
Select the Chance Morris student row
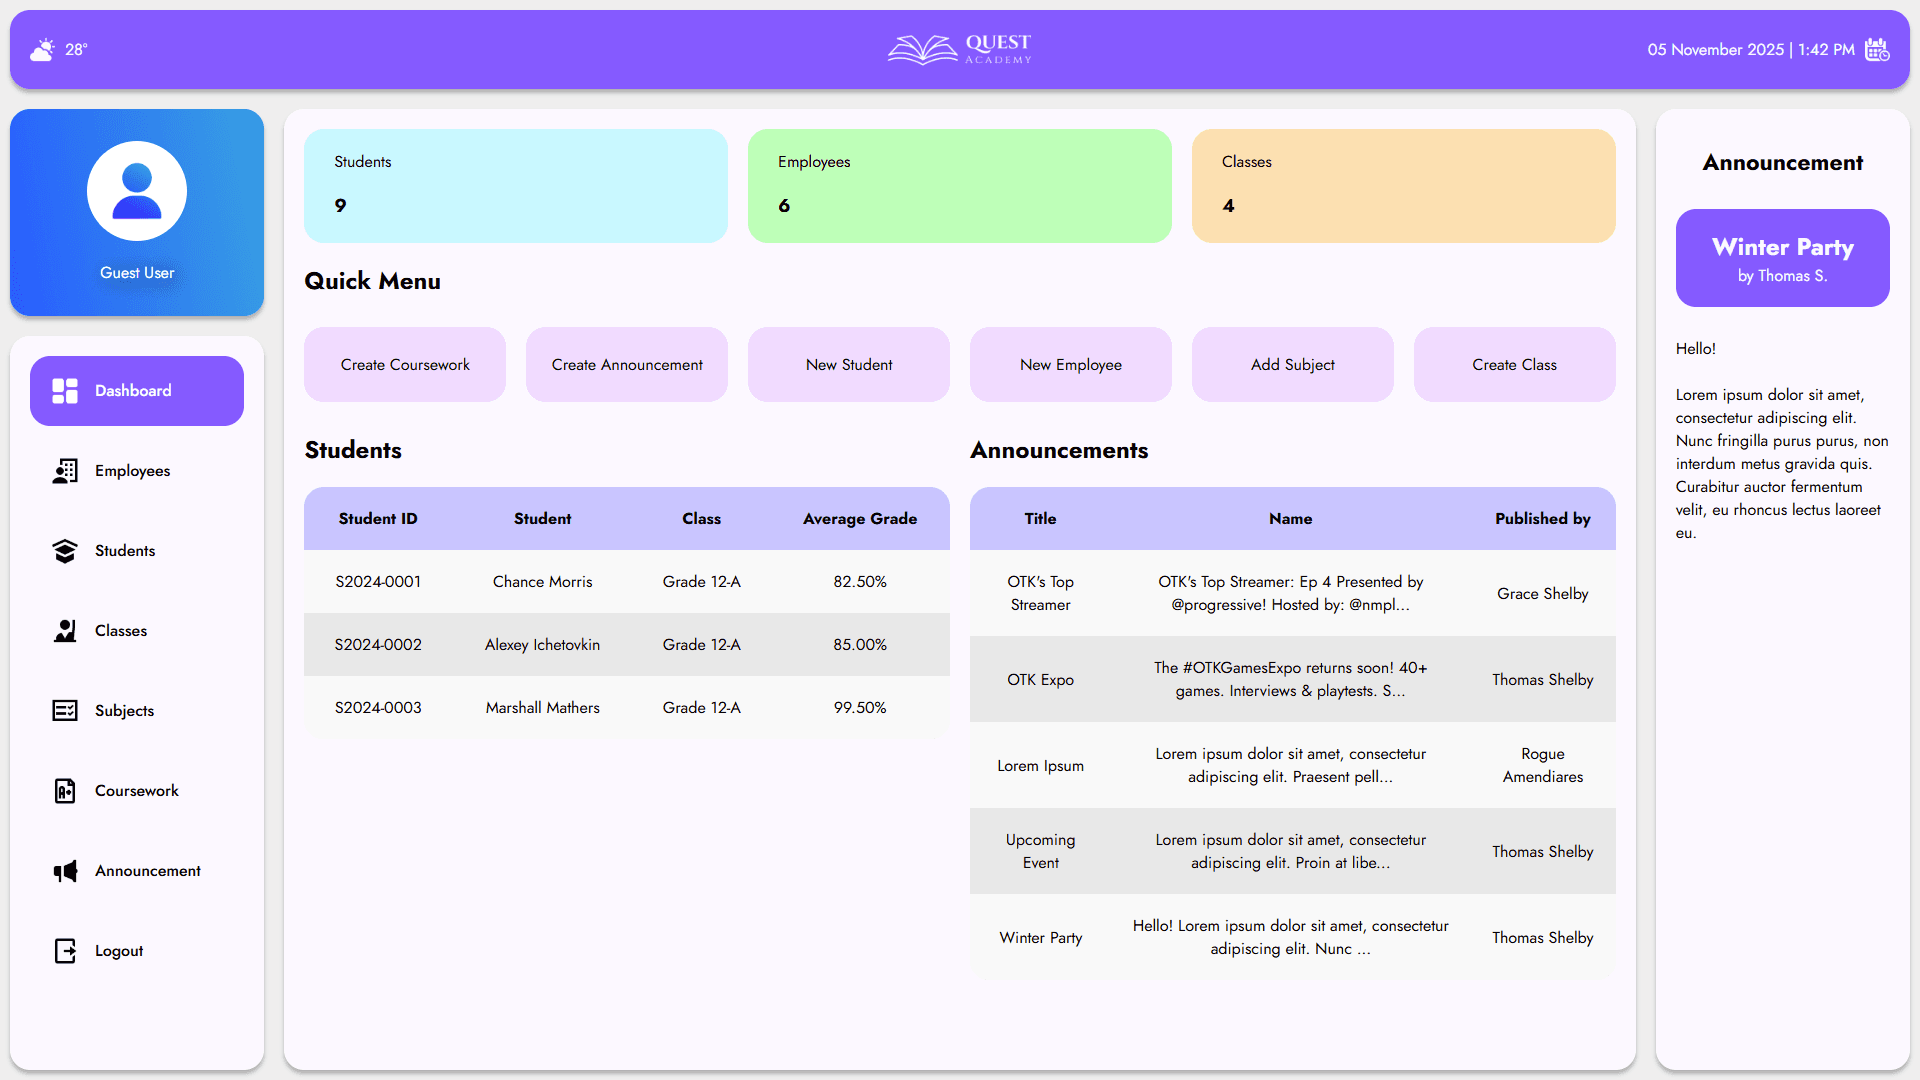click(626, 582)
